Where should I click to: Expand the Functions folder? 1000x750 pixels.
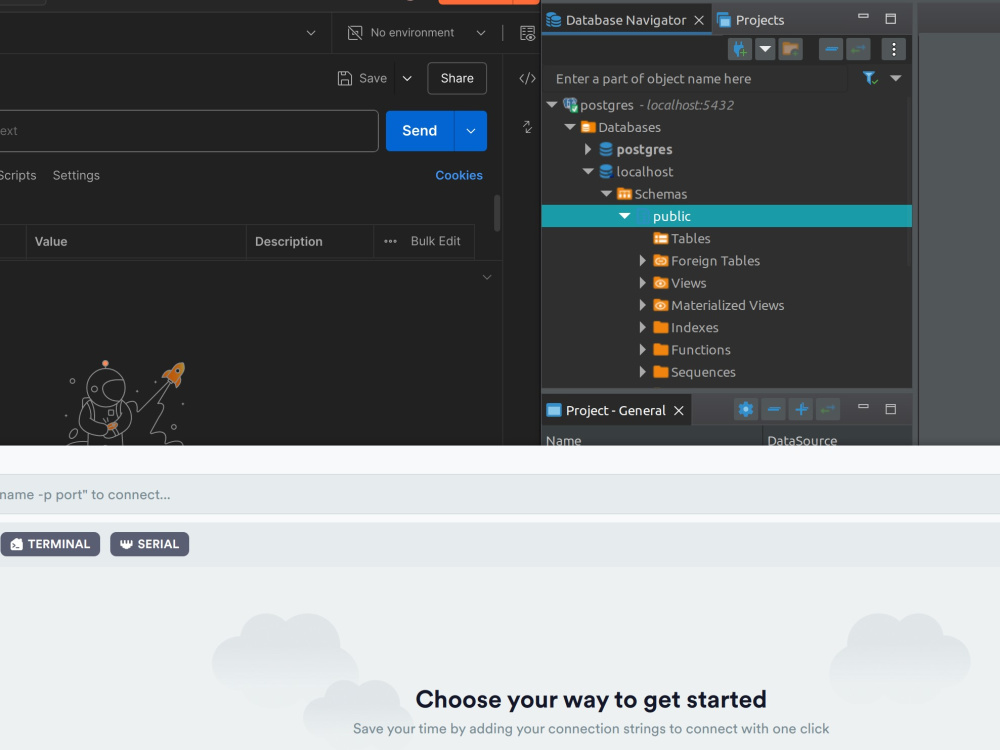[642, 350]
